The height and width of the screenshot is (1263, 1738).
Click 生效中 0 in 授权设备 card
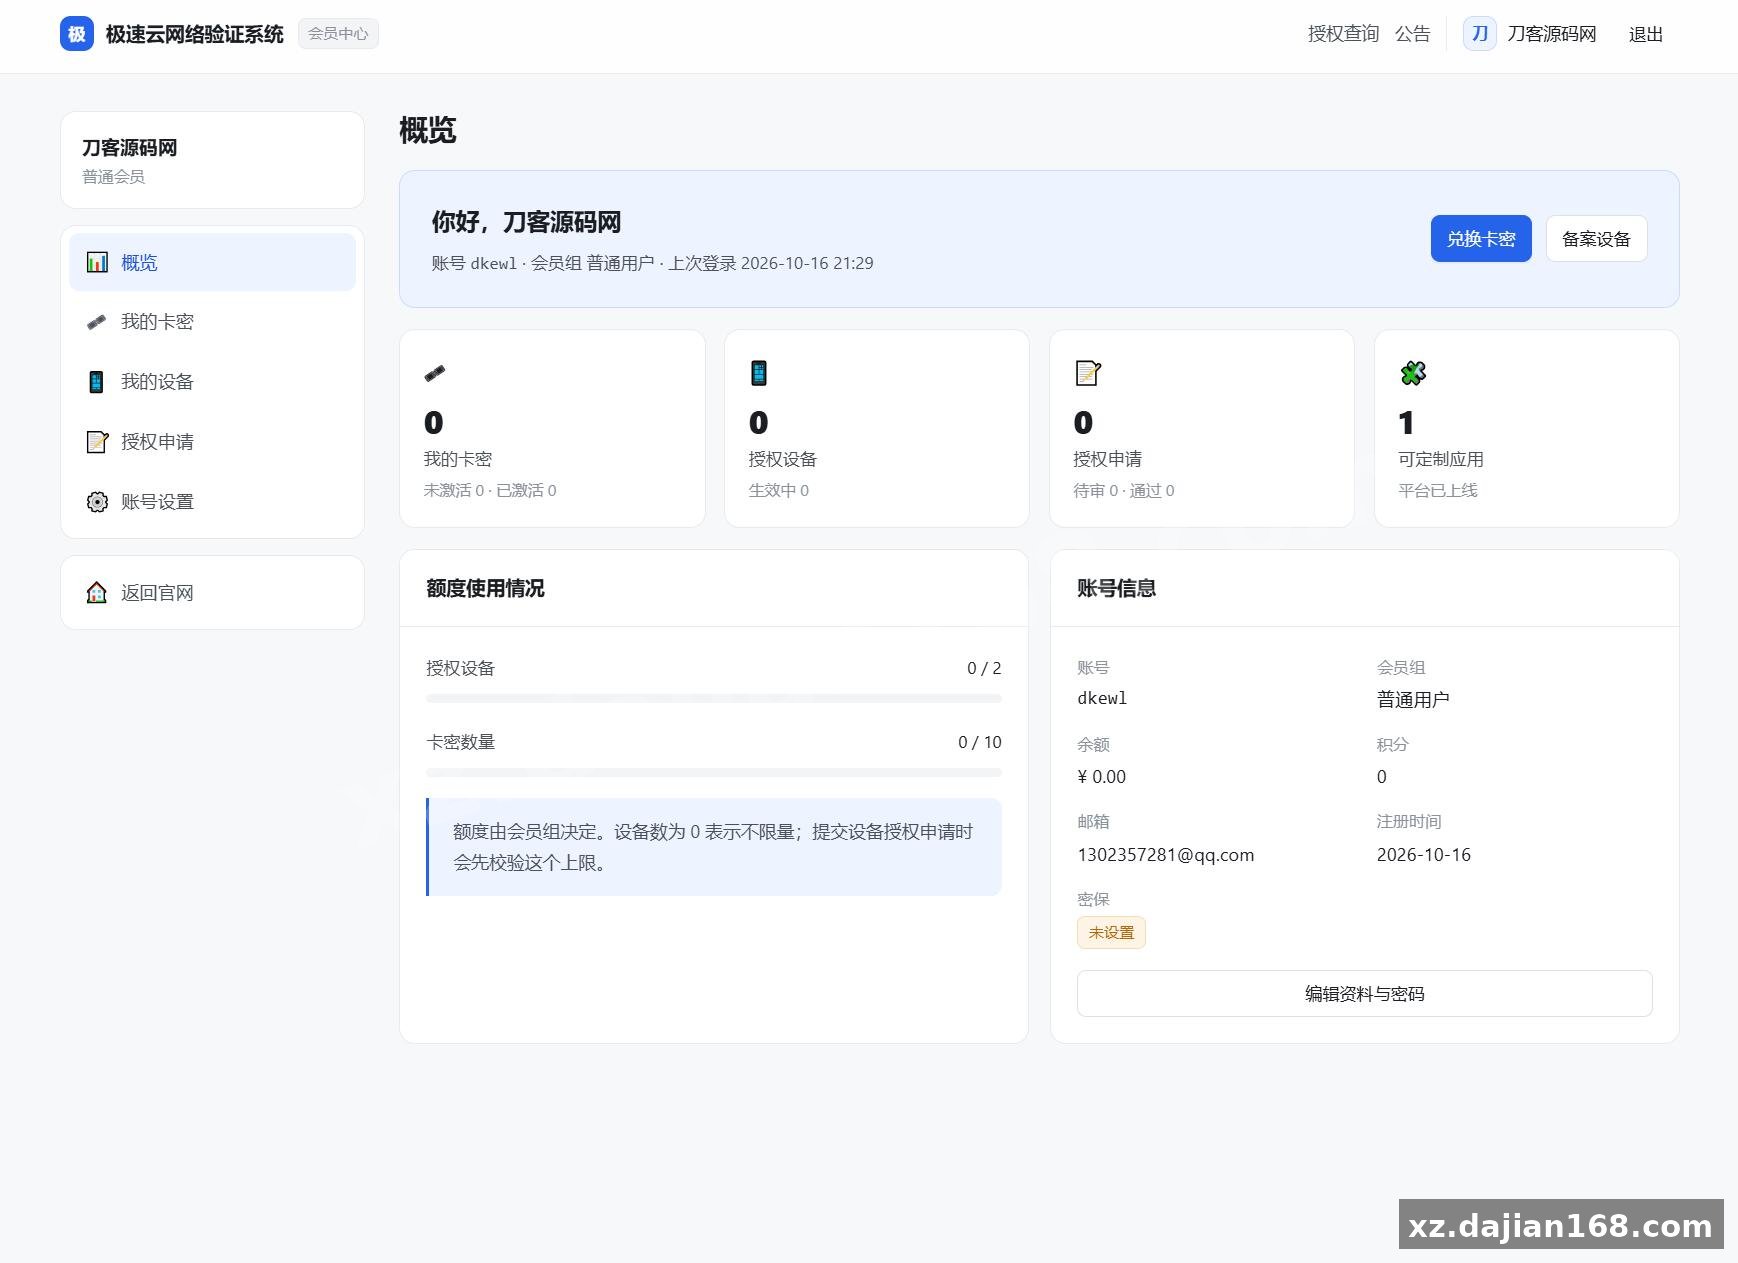(779, 490)
